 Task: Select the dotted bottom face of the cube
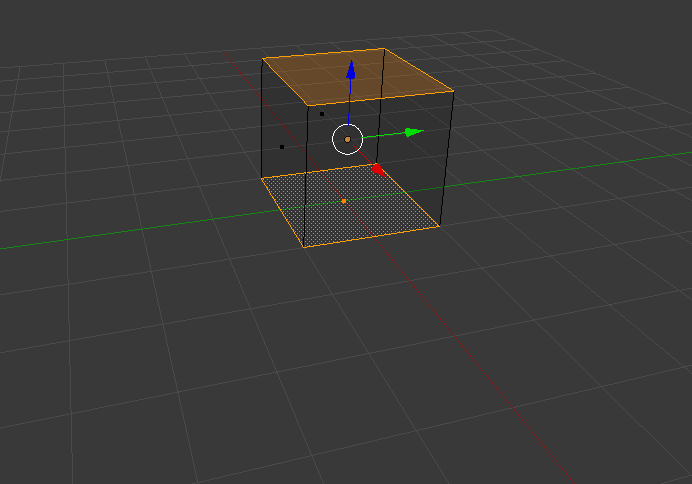click(x=350, y=206)
